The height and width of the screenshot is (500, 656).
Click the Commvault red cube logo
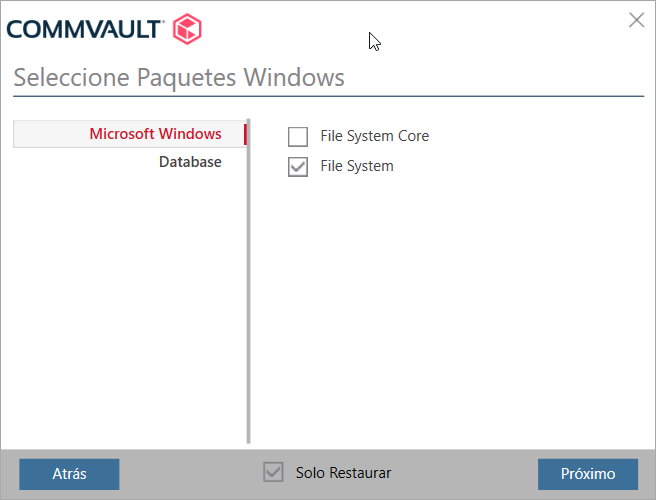188,28
